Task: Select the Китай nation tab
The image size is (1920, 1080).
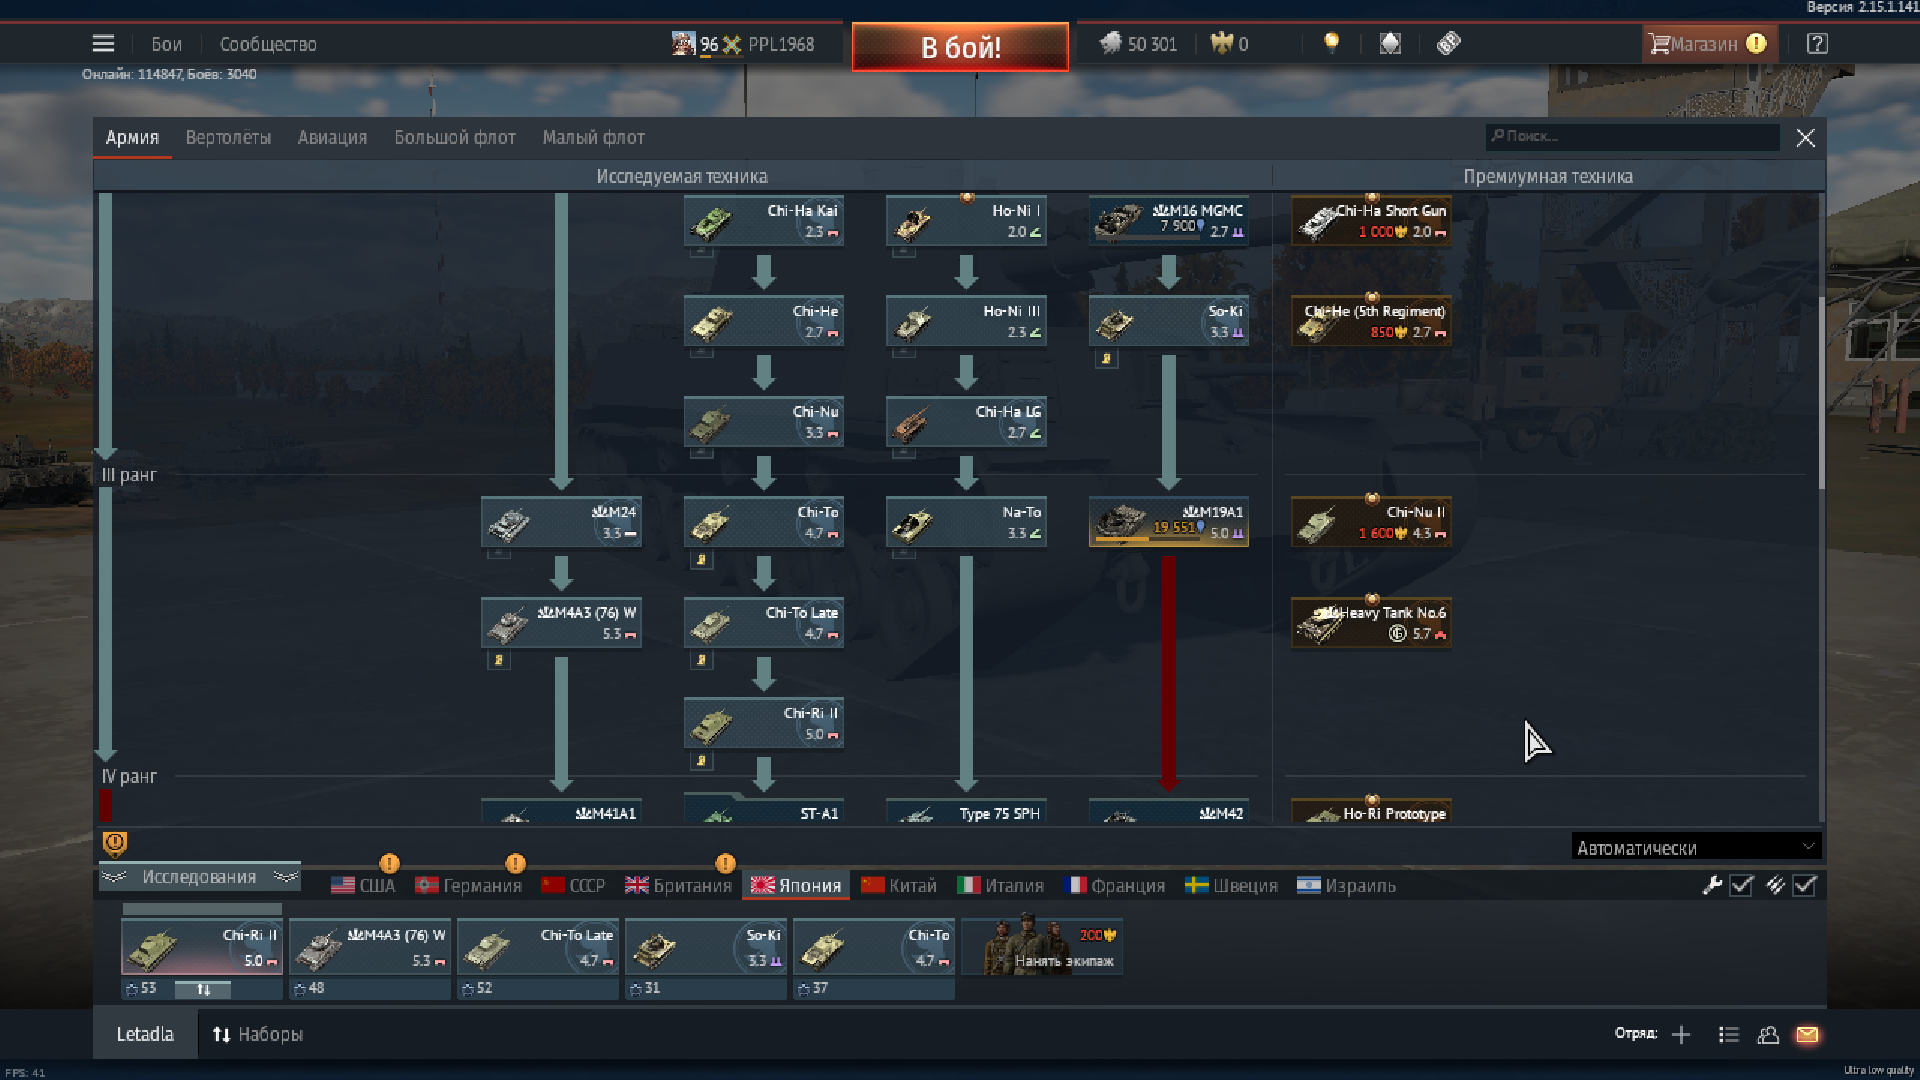Action: click(899, 885)
